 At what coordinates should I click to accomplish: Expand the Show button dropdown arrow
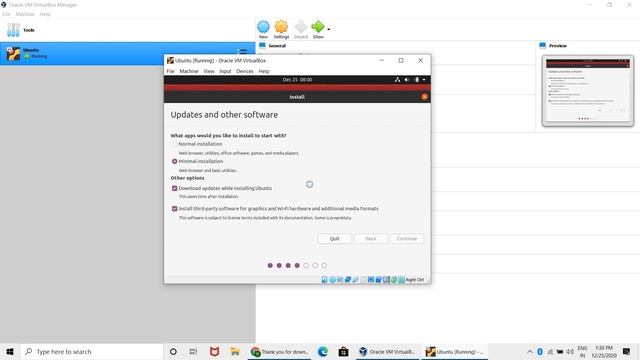329,29
